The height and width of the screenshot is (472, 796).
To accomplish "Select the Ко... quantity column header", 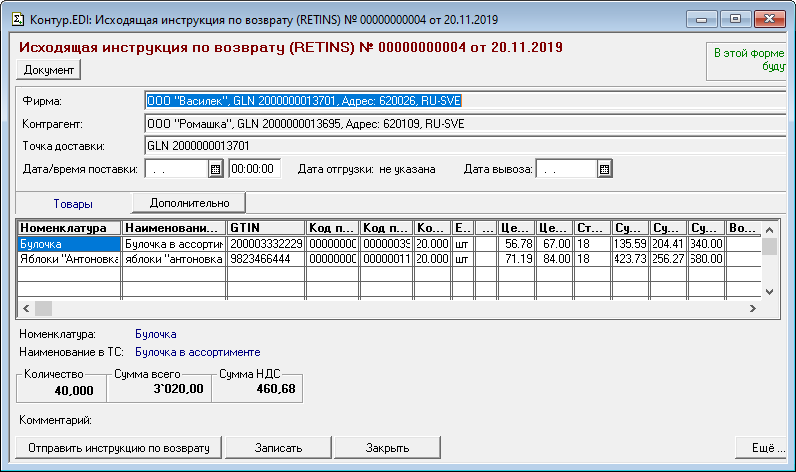I will 432,228.
